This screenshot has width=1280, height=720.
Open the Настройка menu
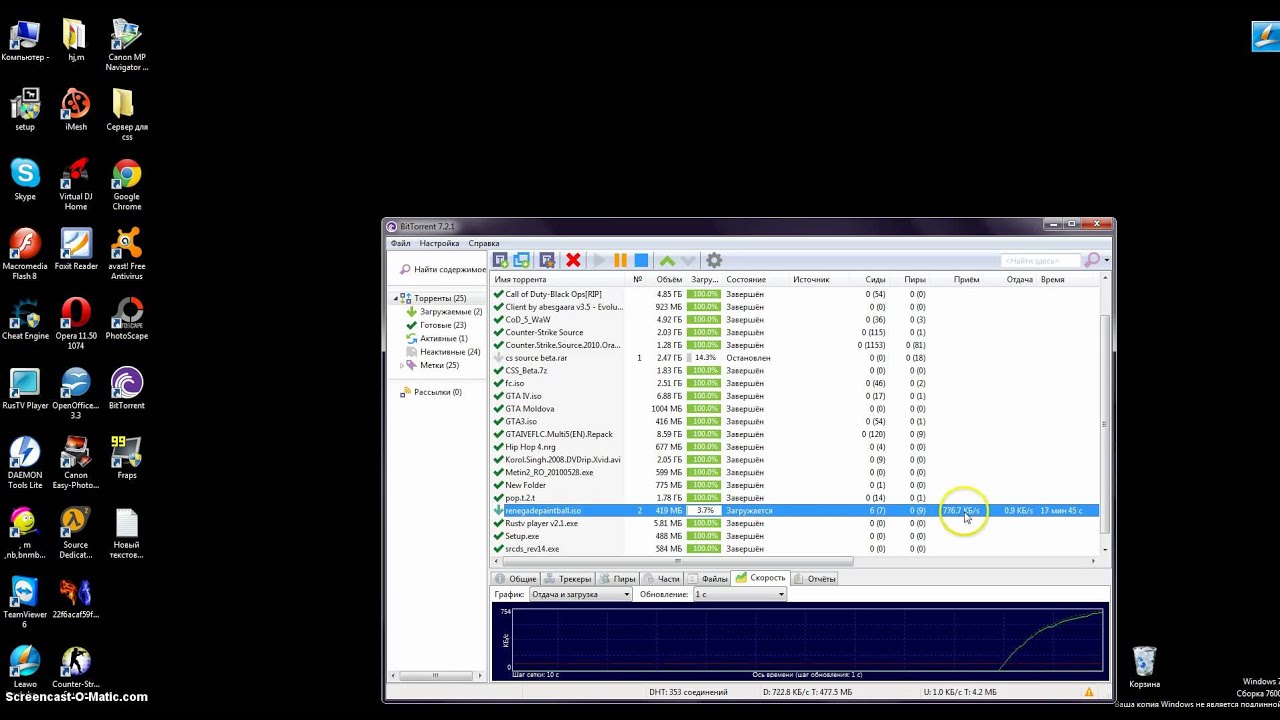(439, 243)
